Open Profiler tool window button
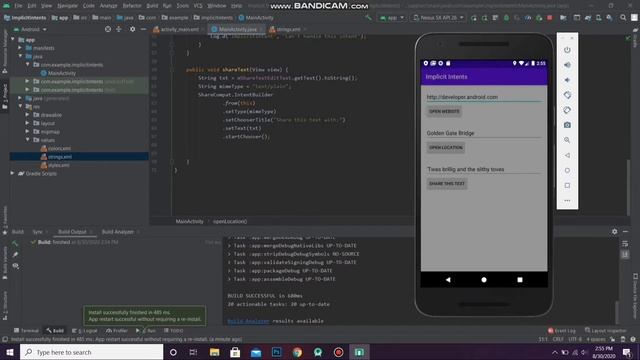The height and width of the screenshot is (360, 640). click(x=117, y=331)
